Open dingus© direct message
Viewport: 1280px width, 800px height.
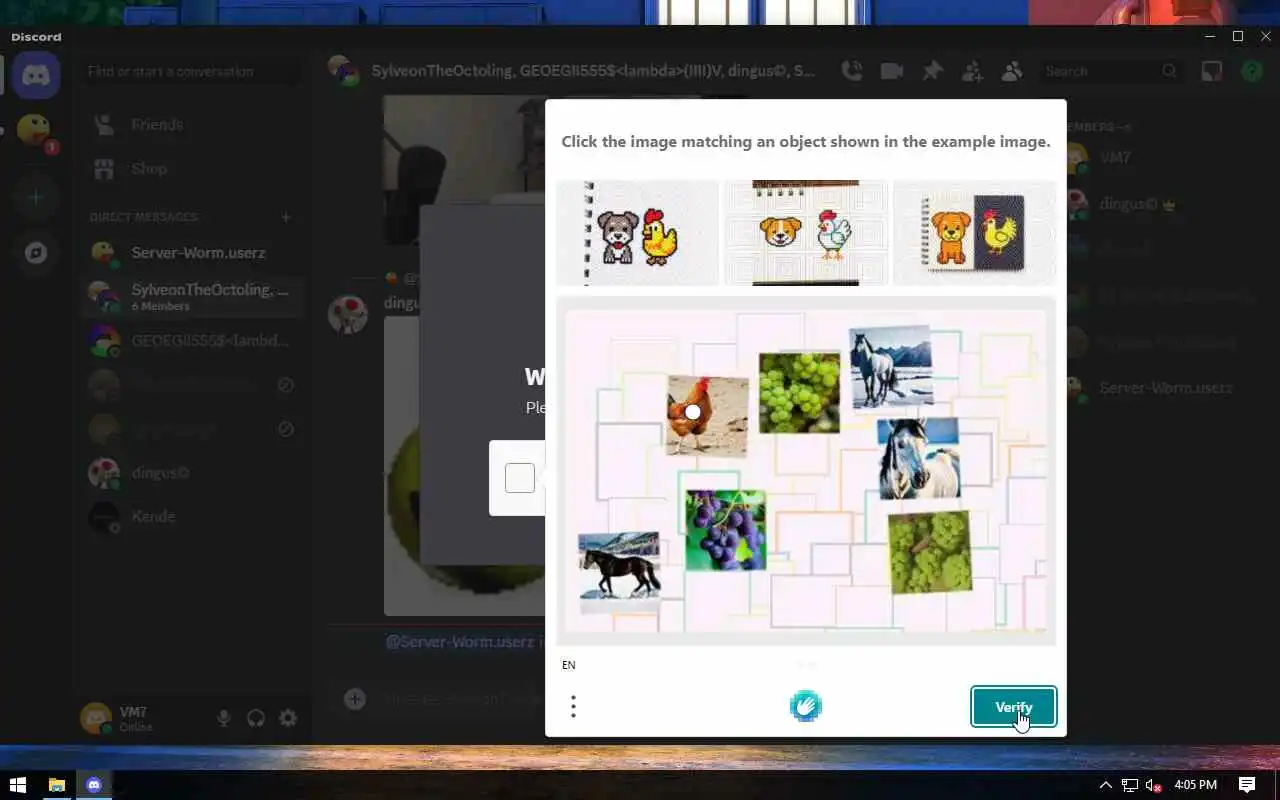191,473
